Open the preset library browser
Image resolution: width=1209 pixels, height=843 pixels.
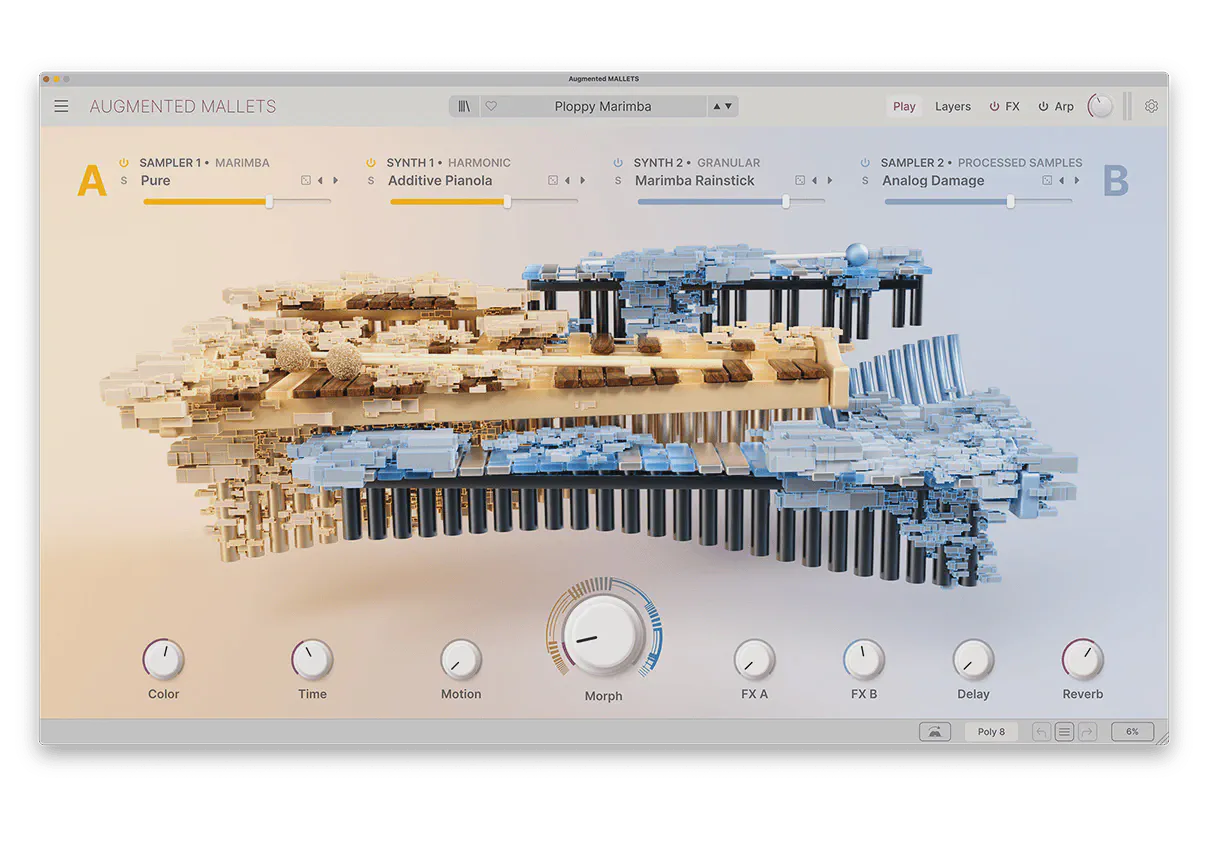click(x=464, y=106)
